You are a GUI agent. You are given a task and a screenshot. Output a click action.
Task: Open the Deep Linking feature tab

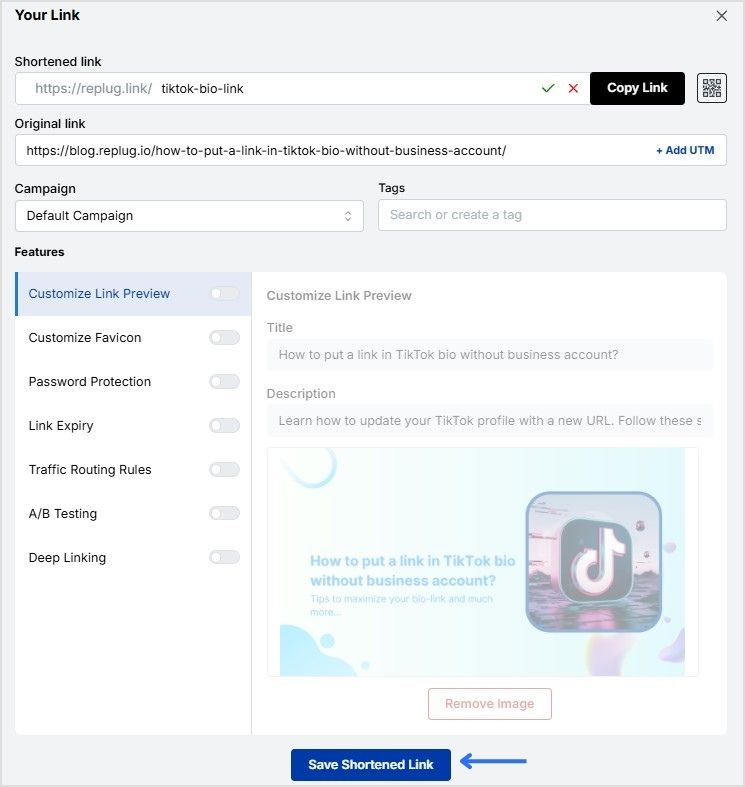(133, 557)
